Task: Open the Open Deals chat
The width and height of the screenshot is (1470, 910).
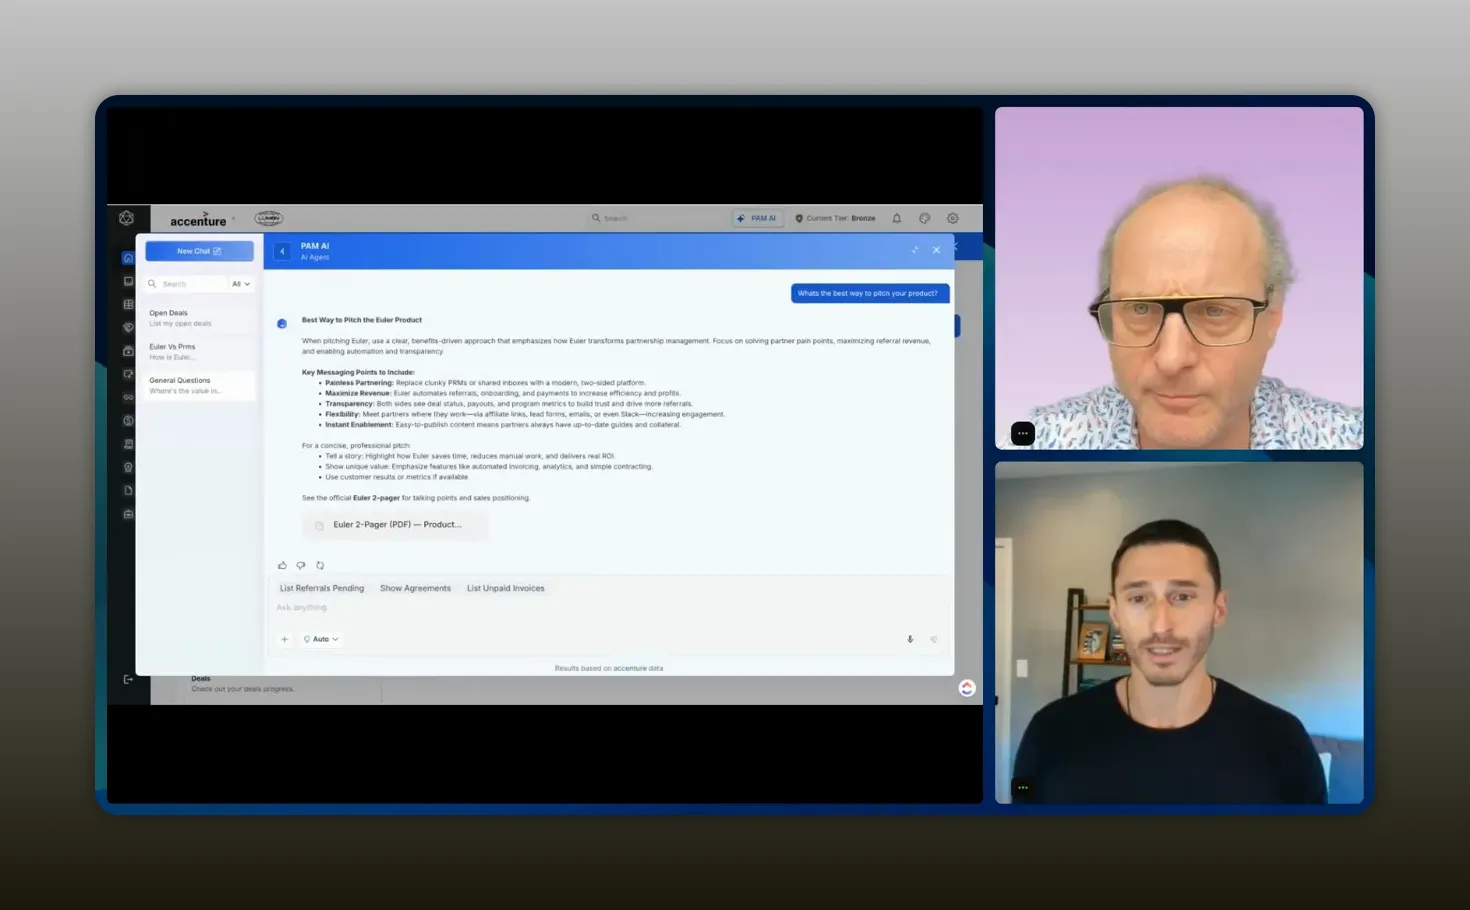Action: pos(200,318)
